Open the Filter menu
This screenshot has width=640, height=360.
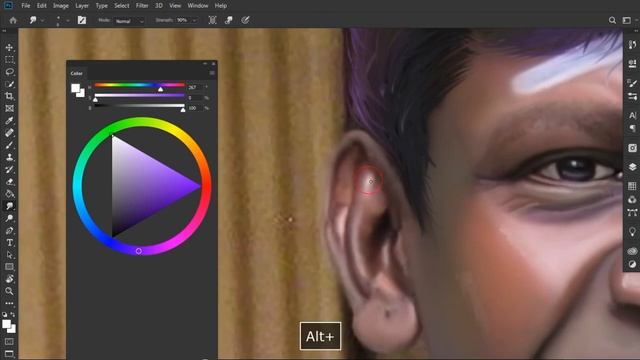pos(142,6)
